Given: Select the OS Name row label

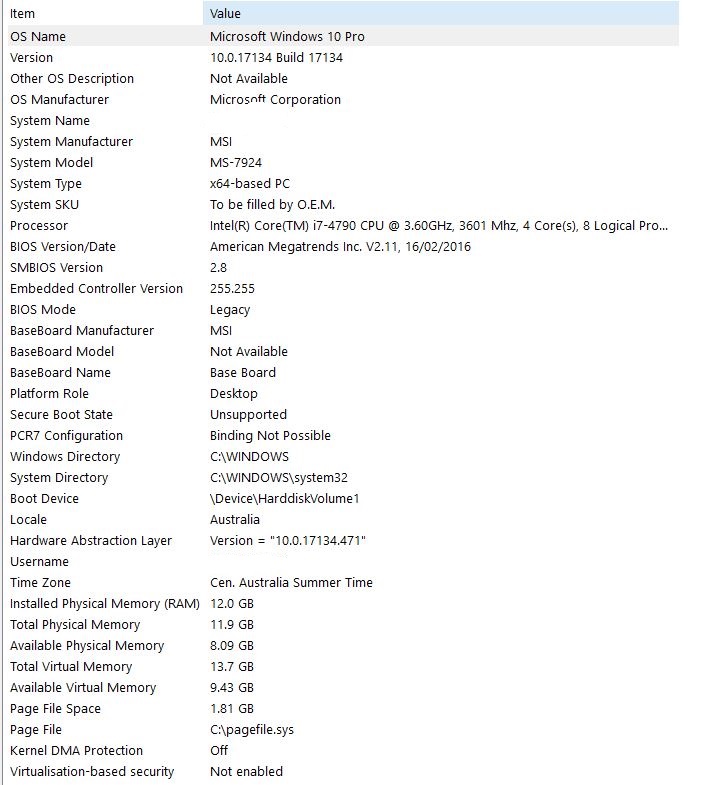Looking at the screenshot, I should pos(38,37).
